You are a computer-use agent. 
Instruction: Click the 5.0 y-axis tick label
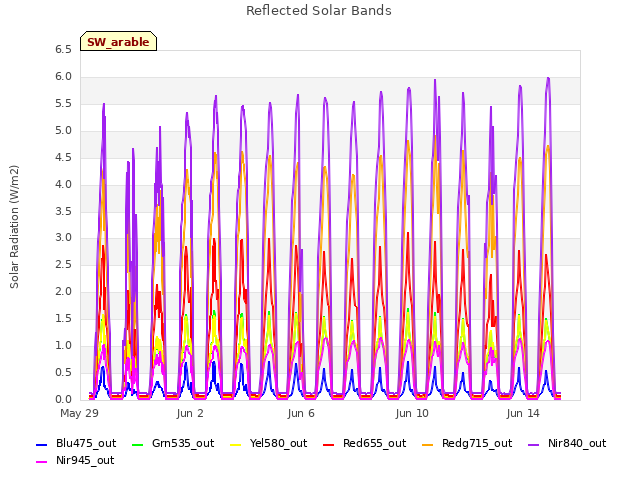[63, 130]
